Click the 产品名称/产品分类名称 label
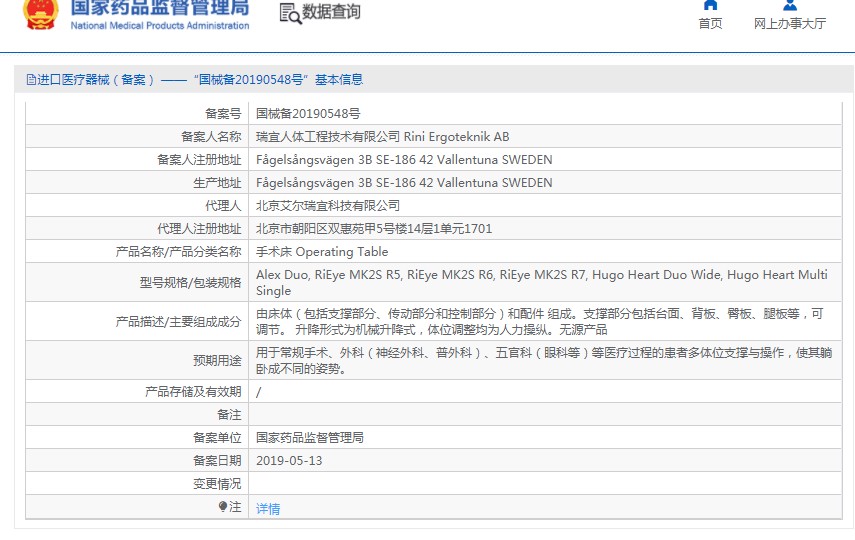Viewport: 855px width, 540px height. pyautogui.click(x=178, y=251)
